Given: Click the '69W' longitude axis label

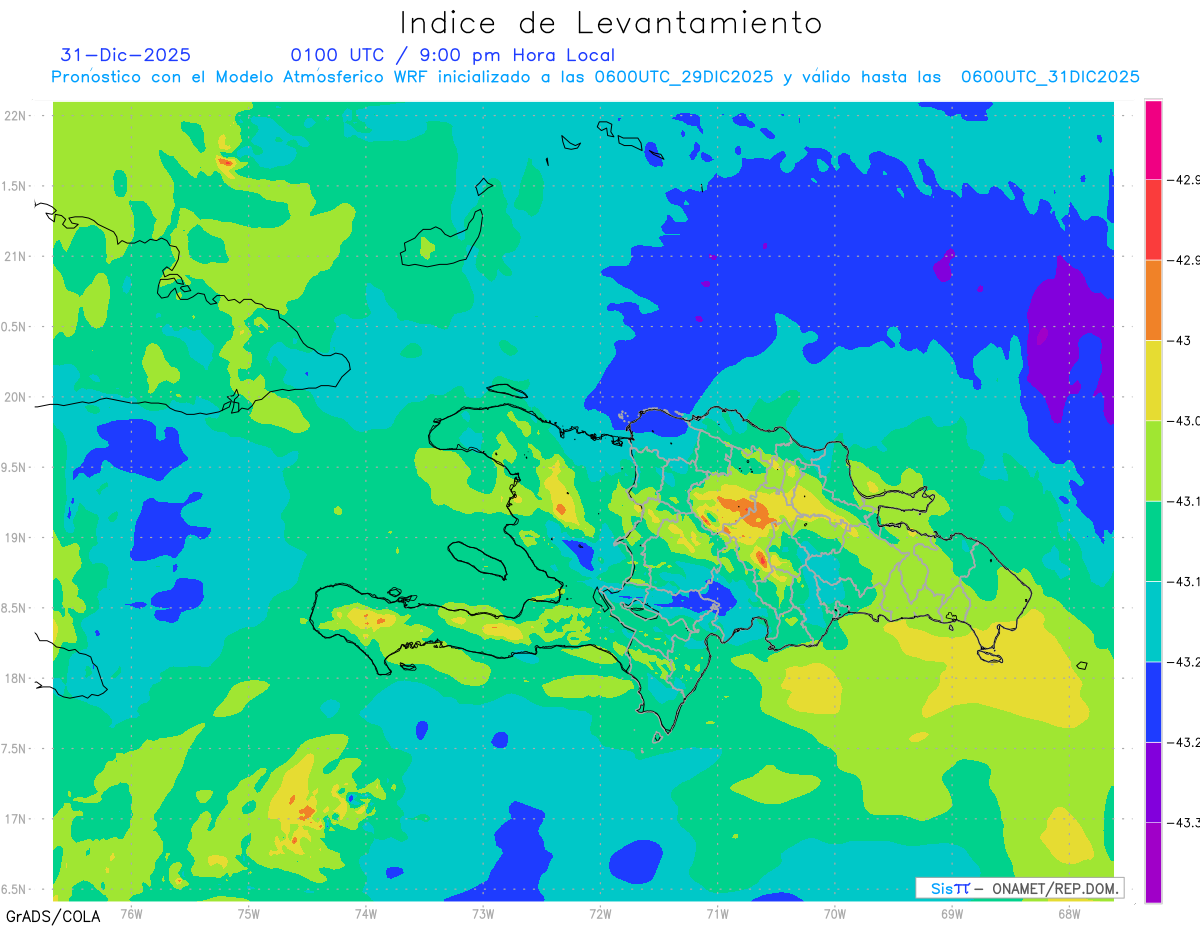Looking at the screenshot, I should point(952,914).
